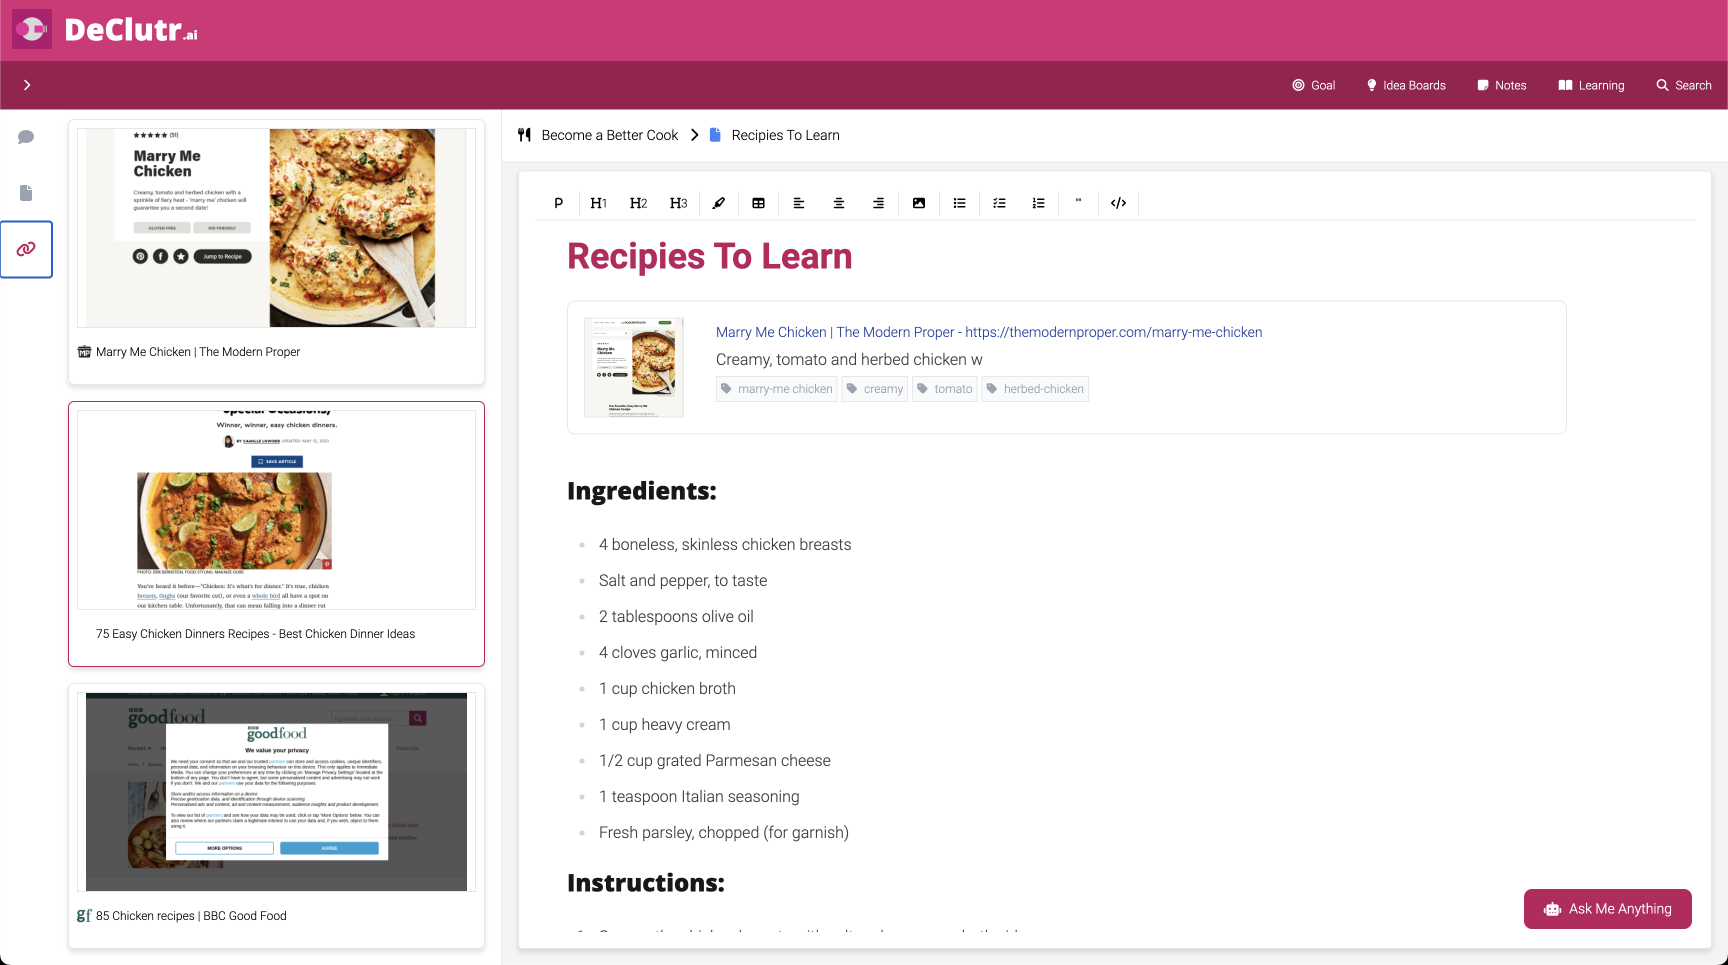Click the Marry Me Chicken embedded thumbnail
1728x965 pixels.
coord(634,367)
